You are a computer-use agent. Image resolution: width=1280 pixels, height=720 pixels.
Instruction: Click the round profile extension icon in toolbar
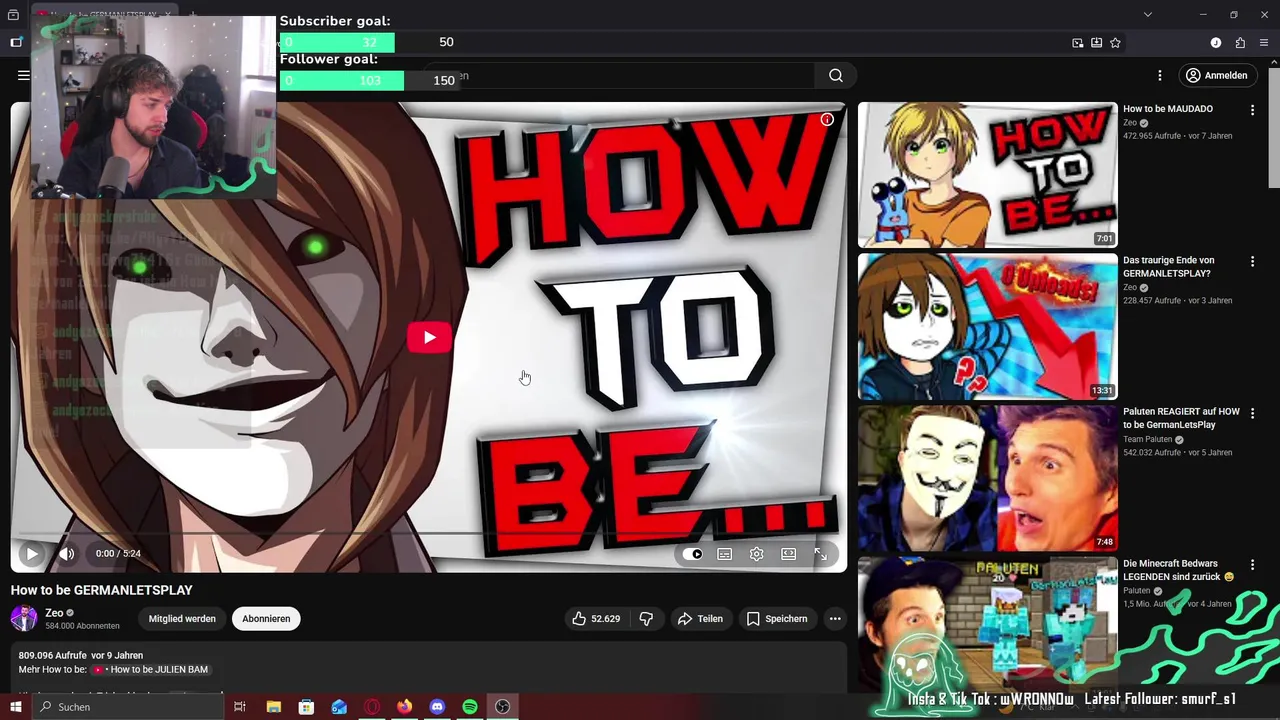tap(1216, 43)
